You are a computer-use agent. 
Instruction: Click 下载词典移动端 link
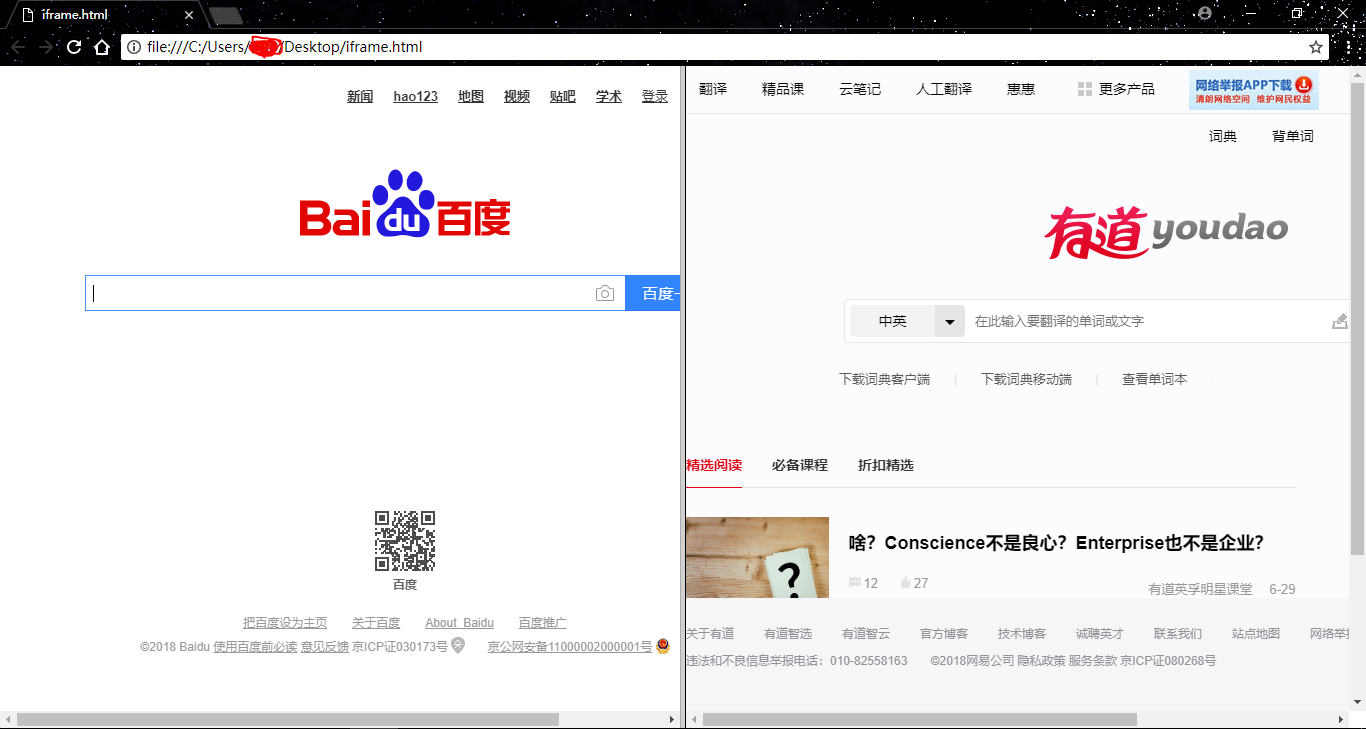[1026, 379]
